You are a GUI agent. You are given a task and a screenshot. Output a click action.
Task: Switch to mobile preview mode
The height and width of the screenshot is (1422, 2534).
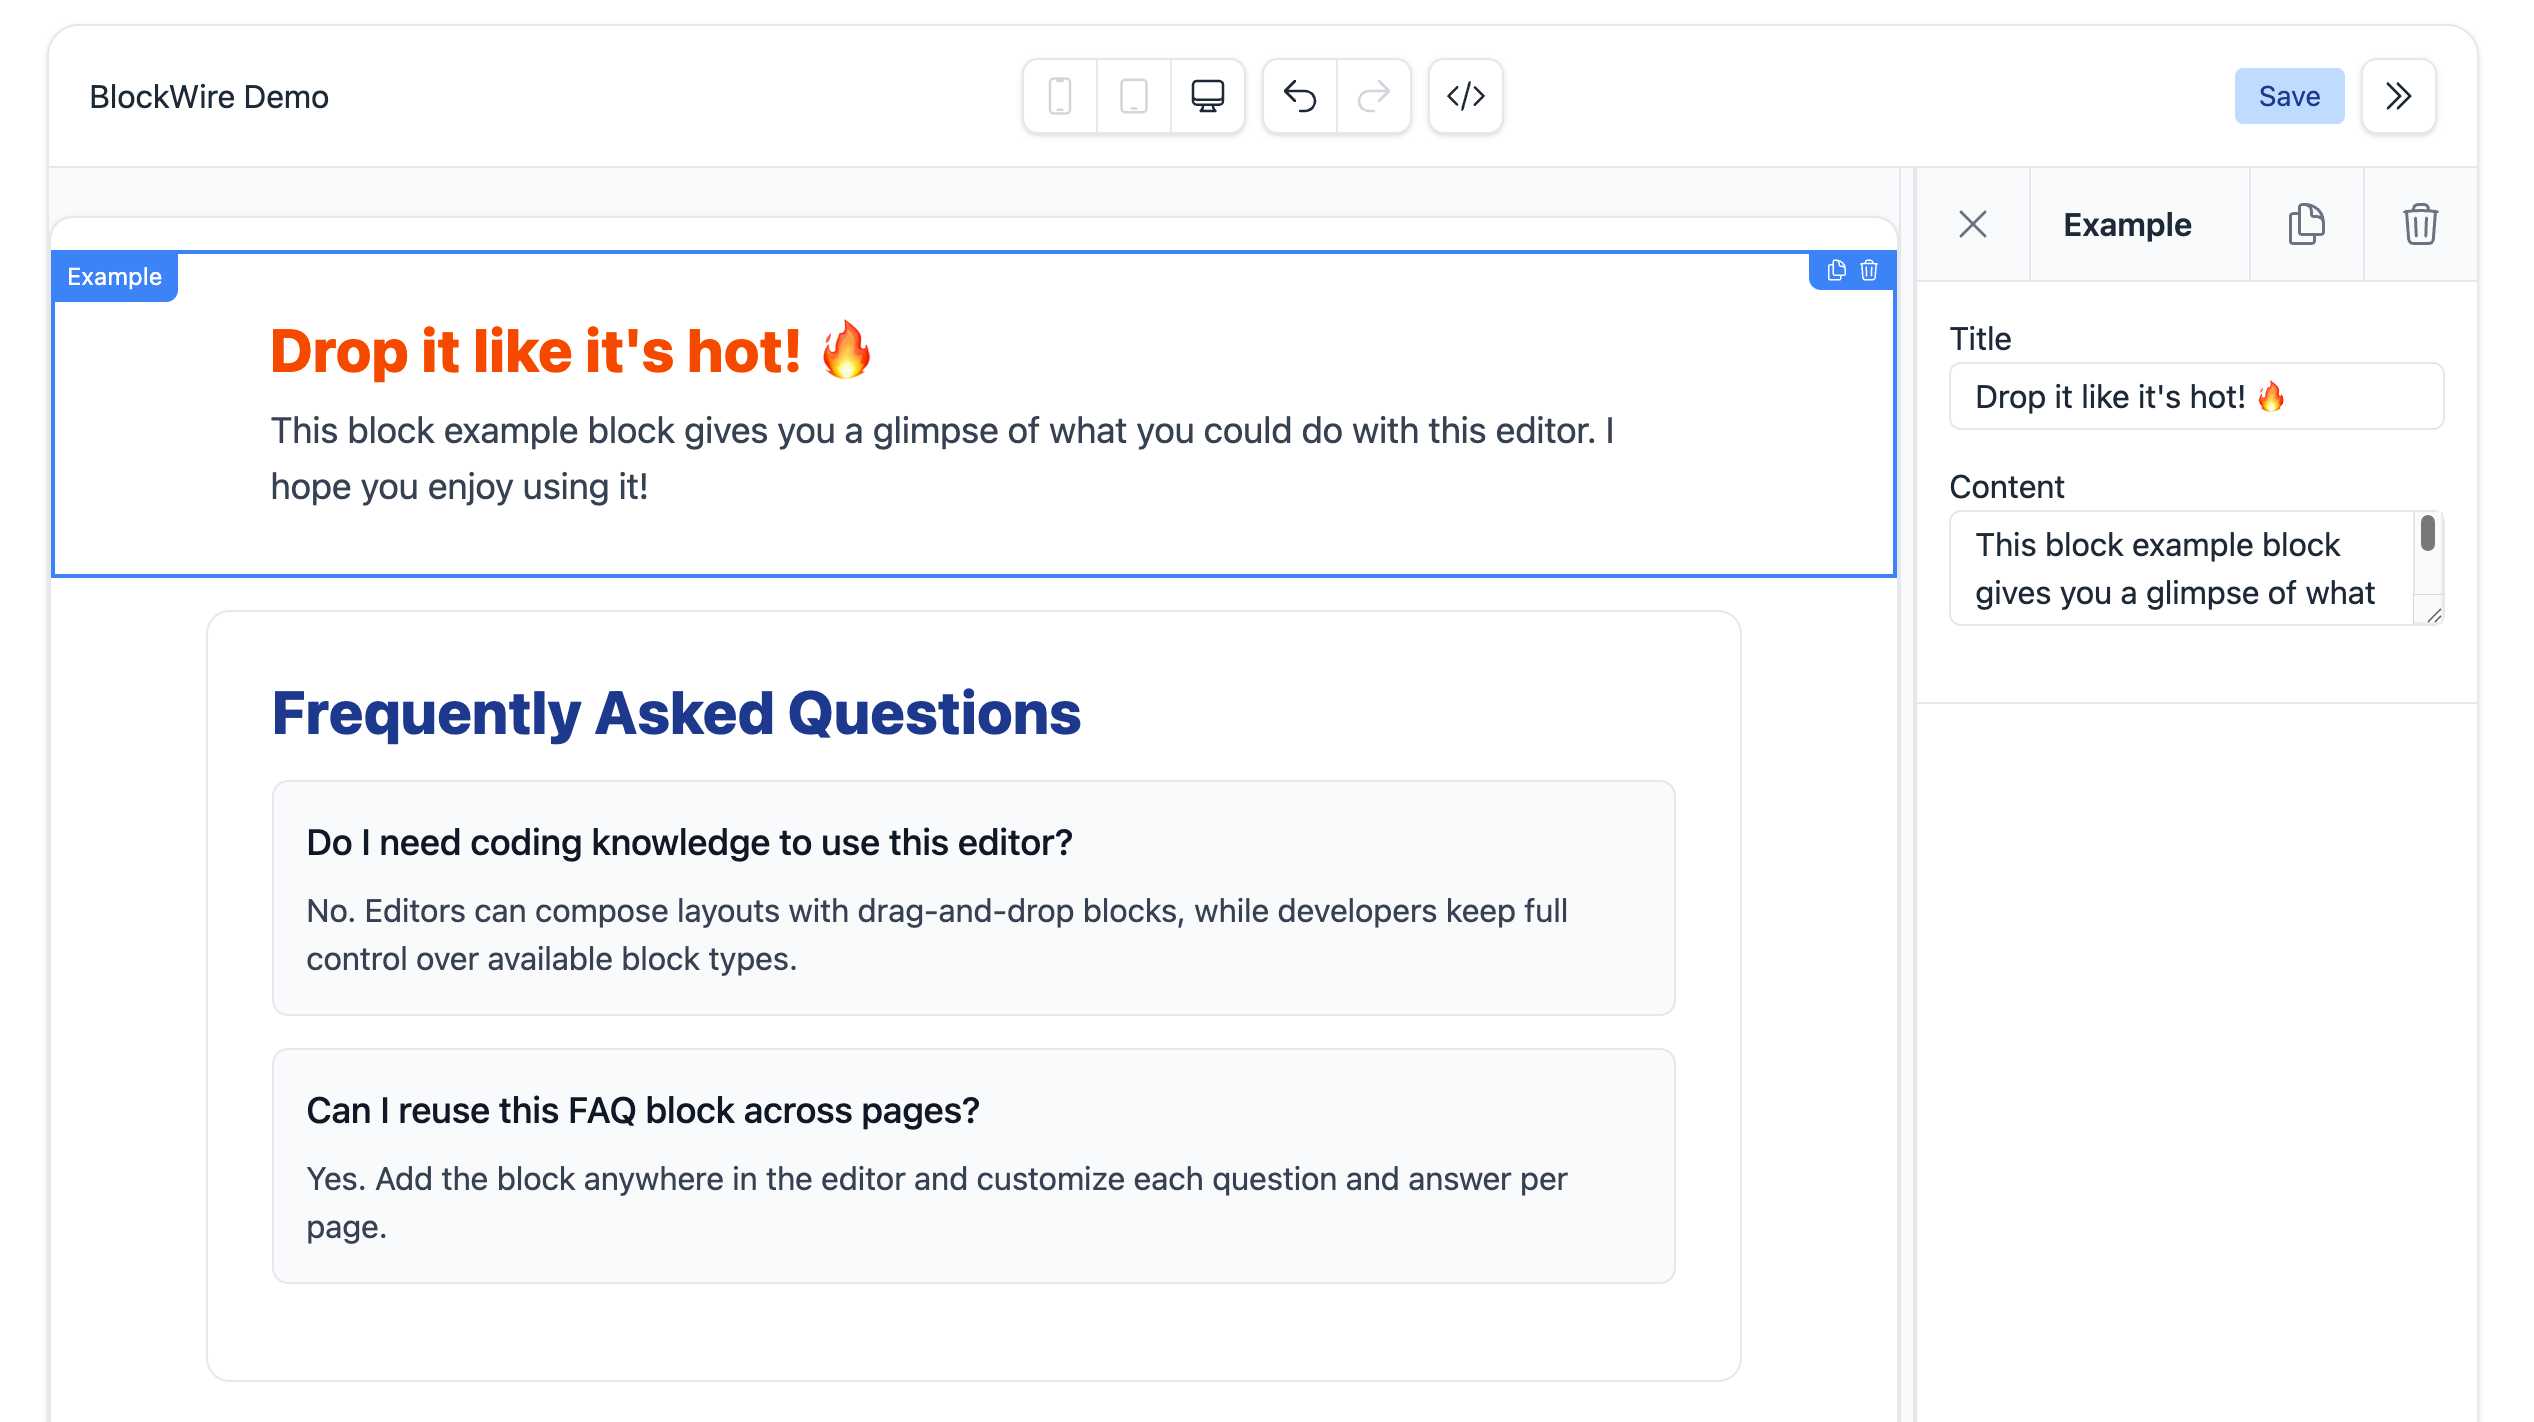tap(1060, 95)
